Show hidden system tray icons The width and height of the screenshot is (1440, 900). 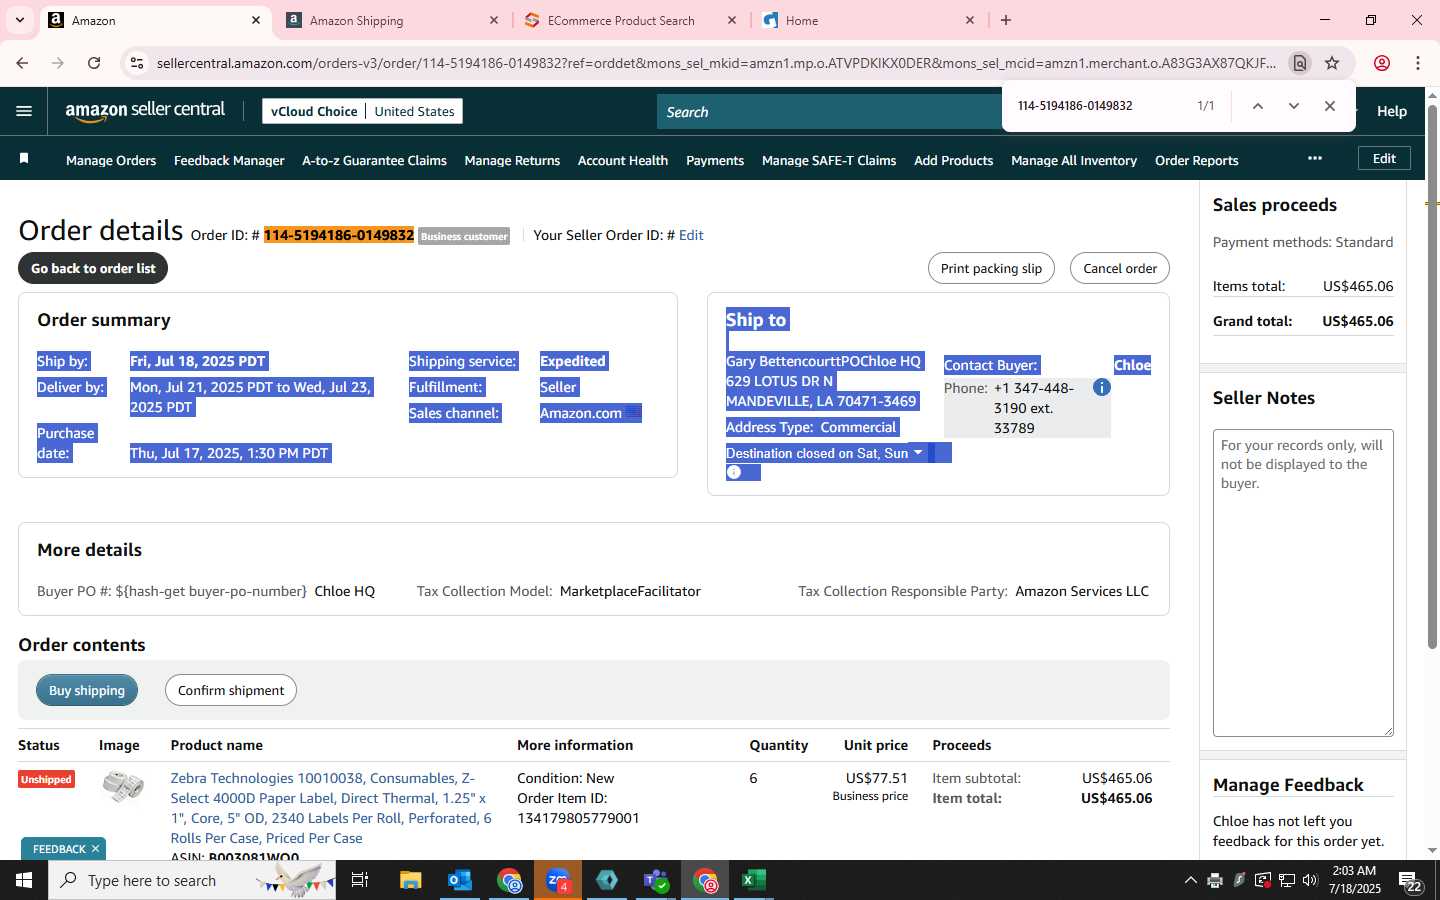point(1190,880)
